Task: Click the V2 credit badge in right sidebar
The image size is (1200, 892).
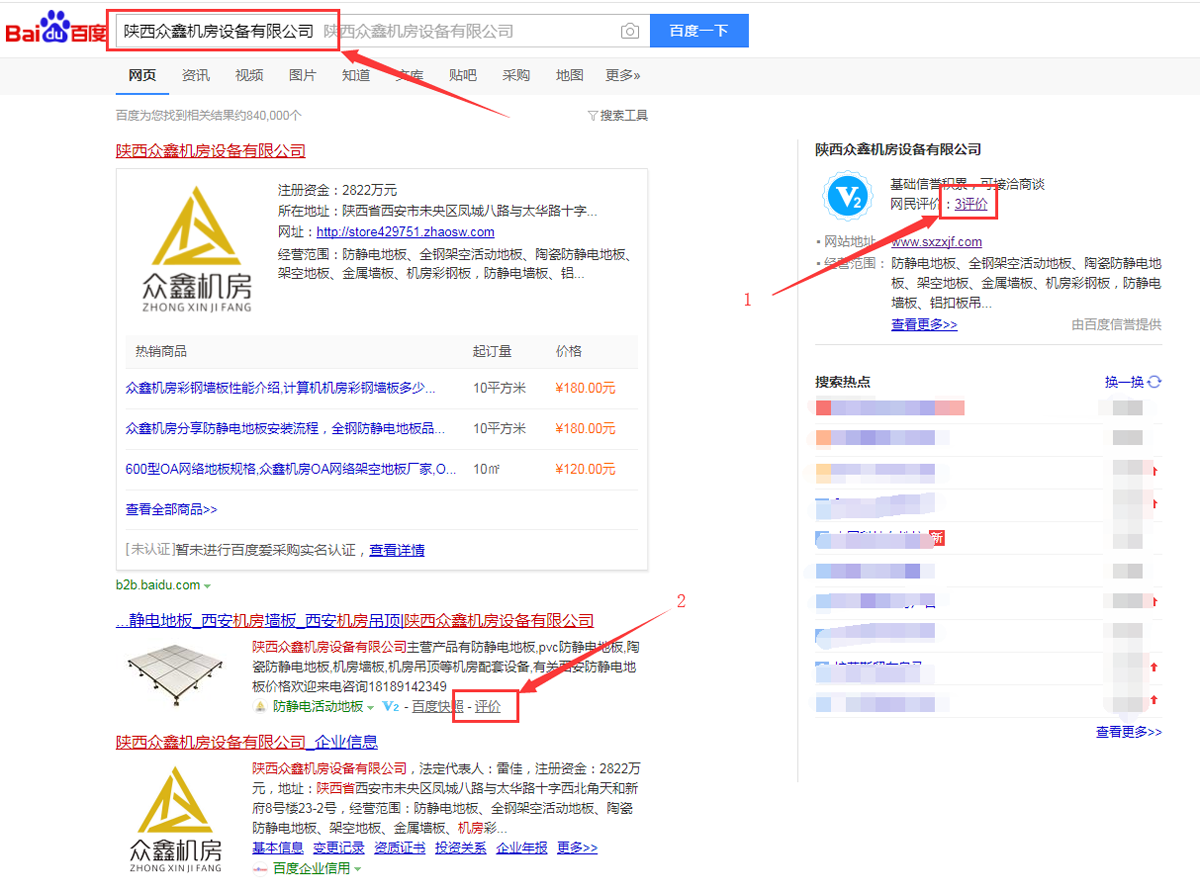Action: (x=846, y=197)
